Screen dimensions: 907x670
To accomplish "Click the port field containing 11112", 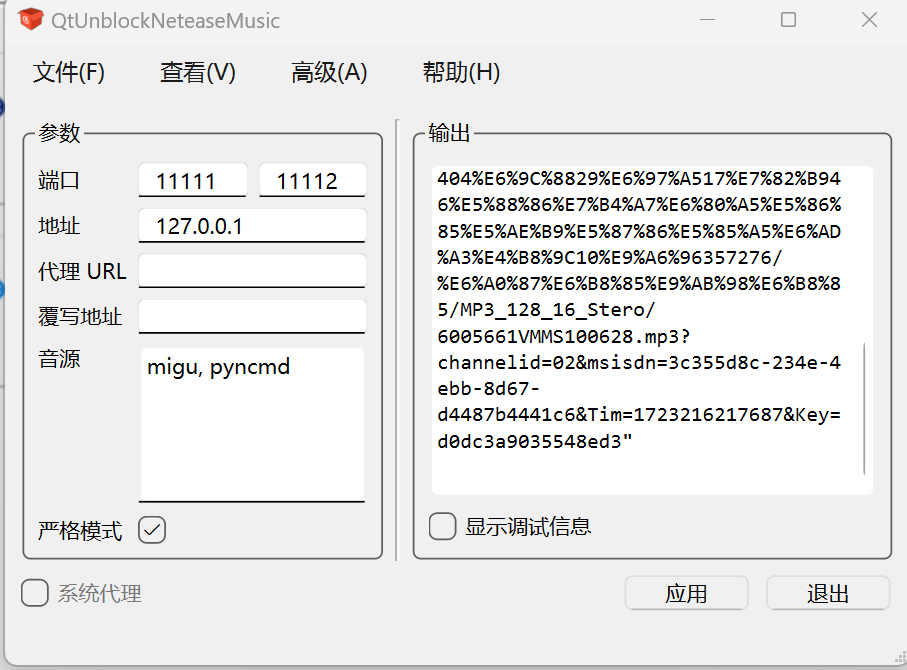I will tap(312, 181).
